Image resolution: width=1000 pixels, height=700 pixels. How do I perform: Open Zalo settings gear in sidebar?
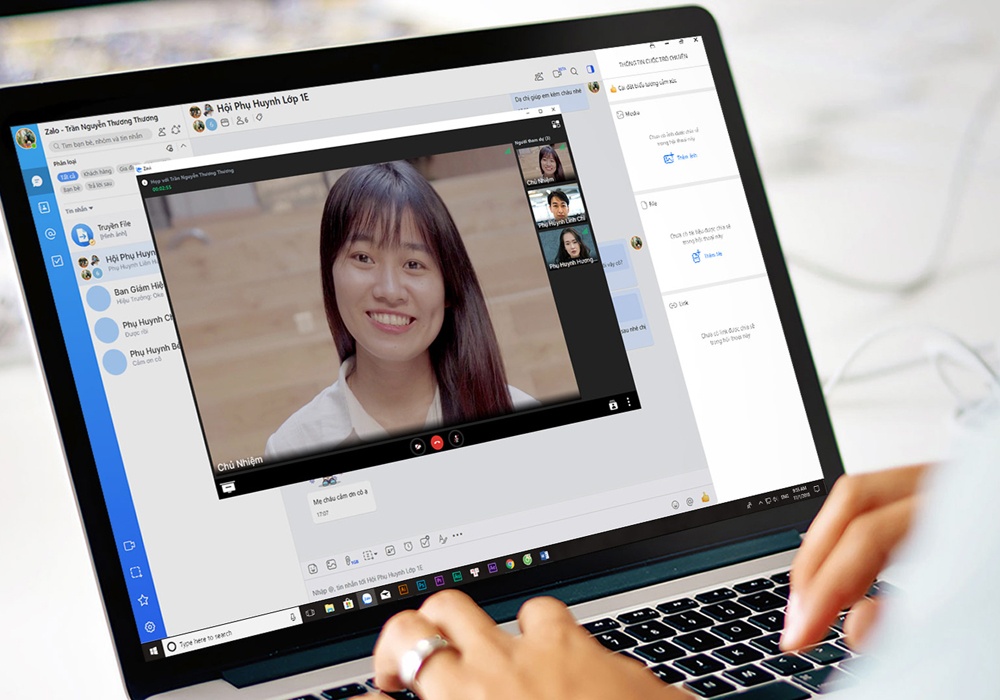coord(149,627)
